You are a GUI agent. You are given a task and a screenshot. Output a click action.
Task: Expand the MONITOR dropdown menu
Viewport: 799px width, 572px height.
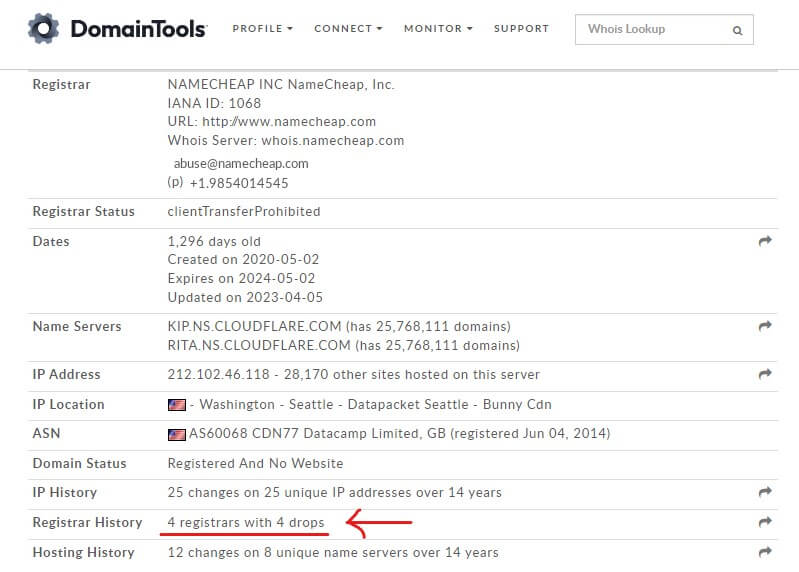[x=438, y=29]
